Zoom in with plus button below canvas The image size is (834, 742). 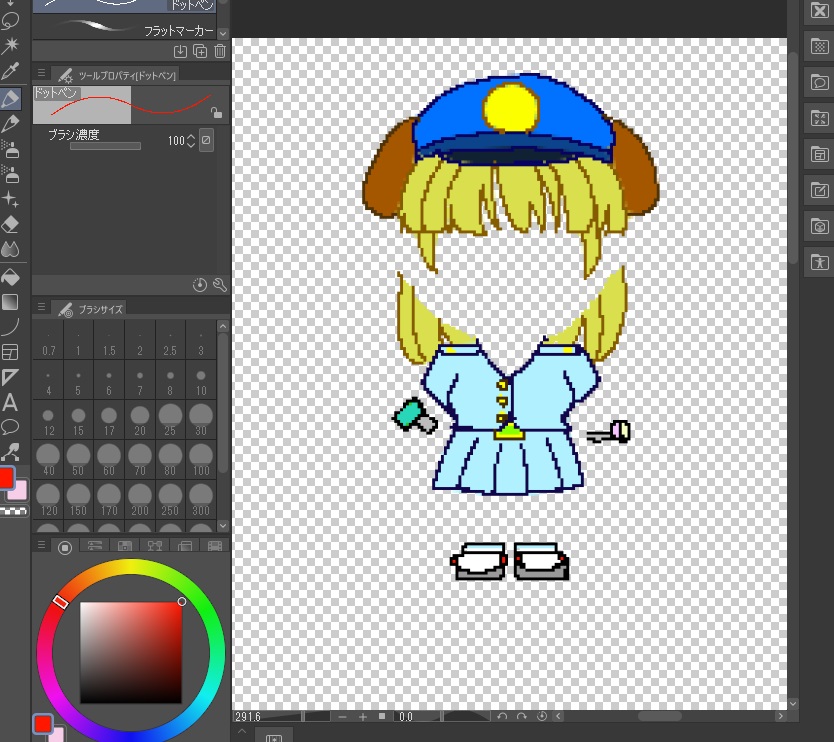363,717
